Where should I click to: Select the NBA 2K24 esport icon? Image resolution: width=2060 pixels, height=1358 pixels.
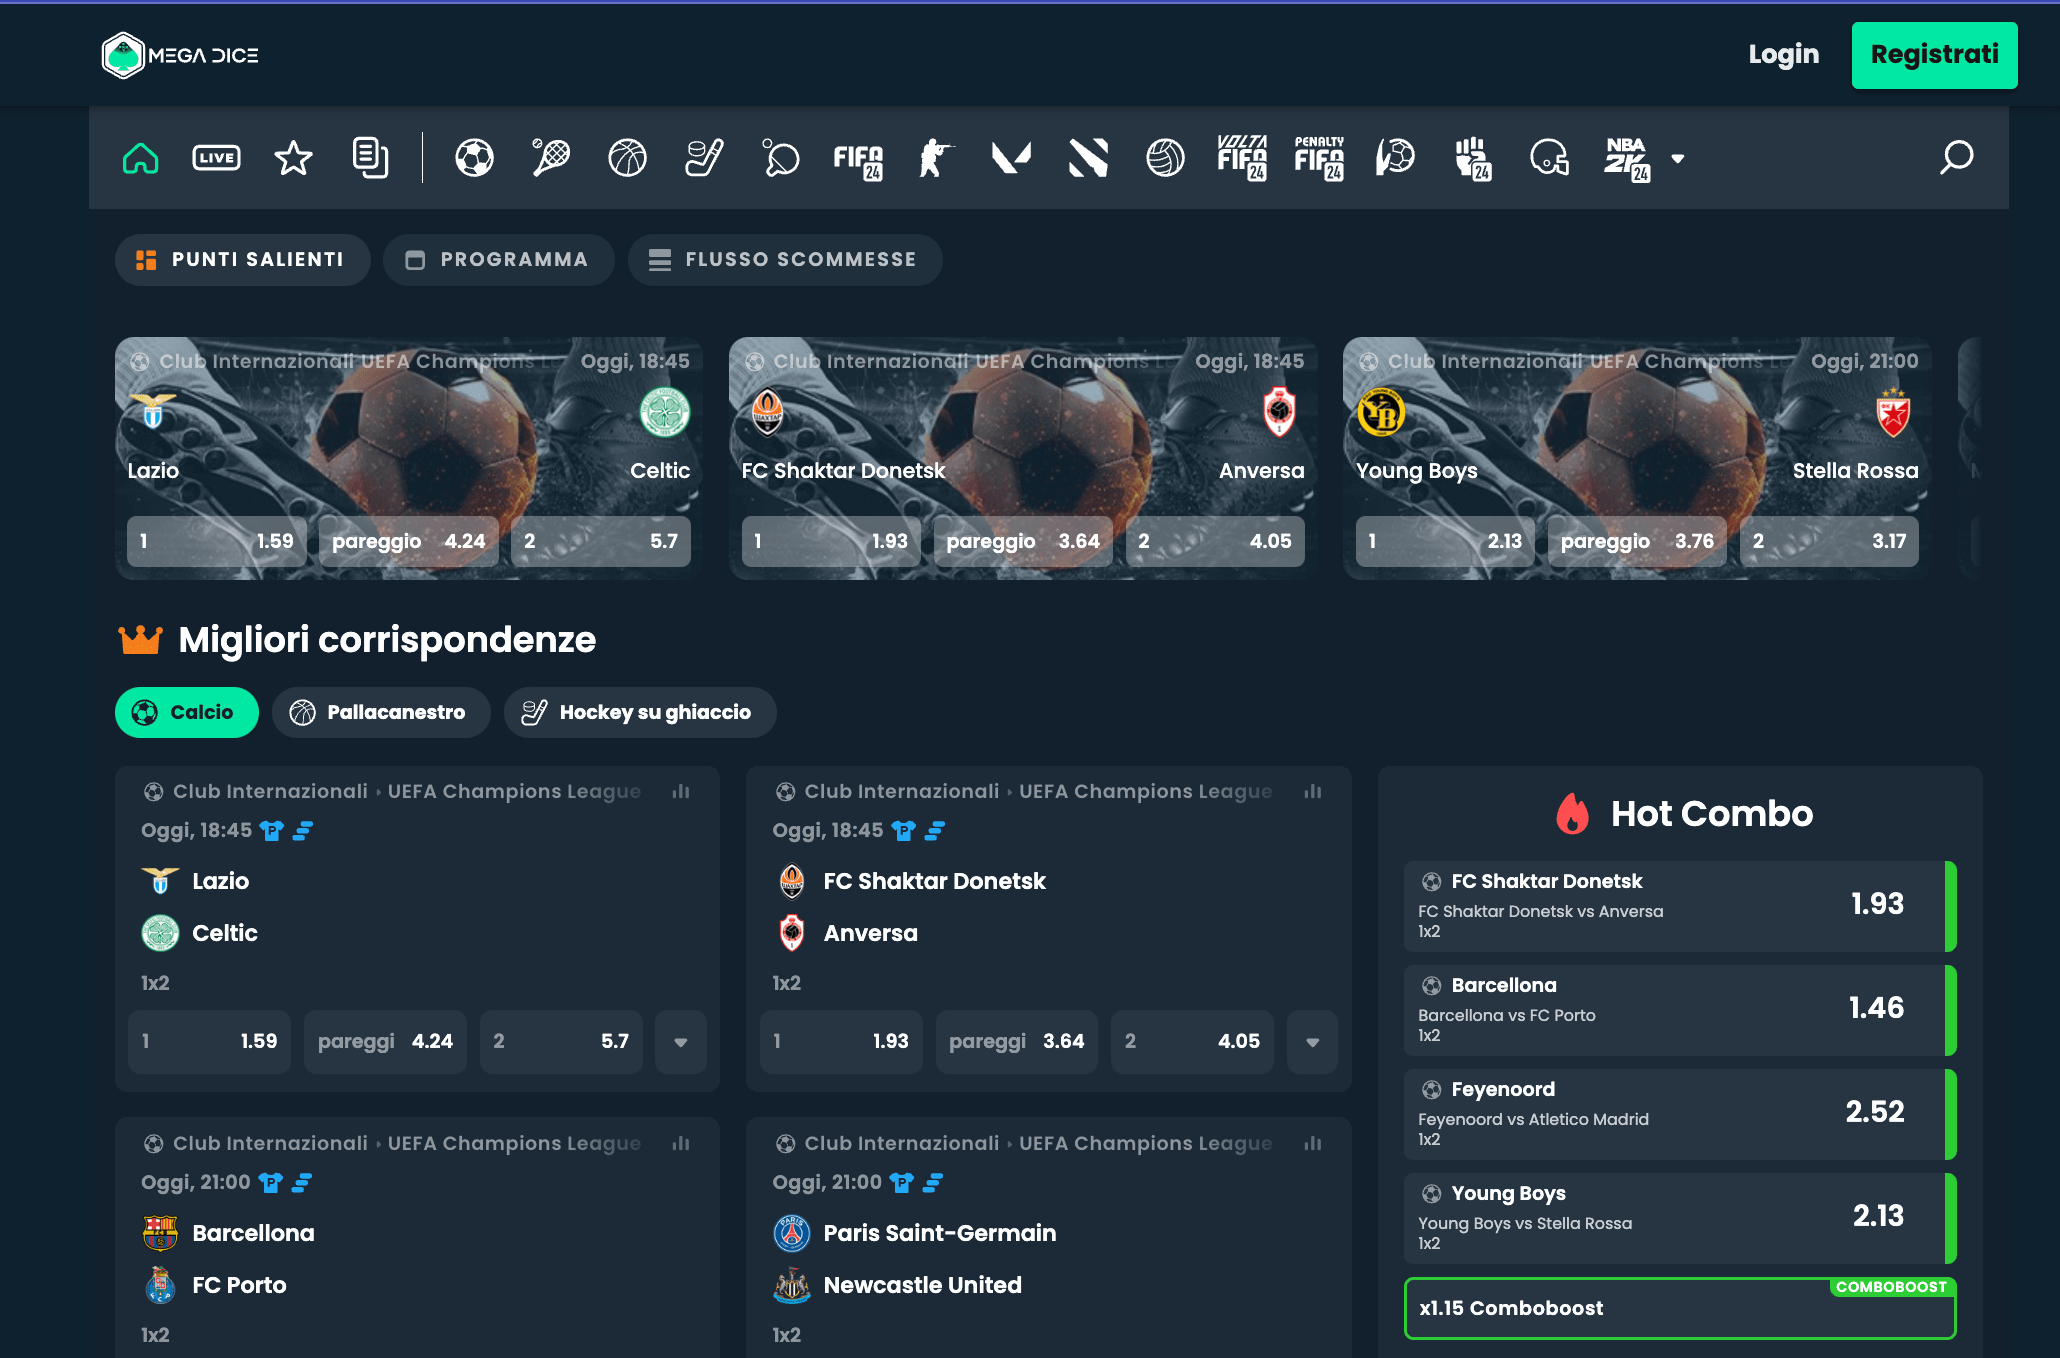[1626, 158]
